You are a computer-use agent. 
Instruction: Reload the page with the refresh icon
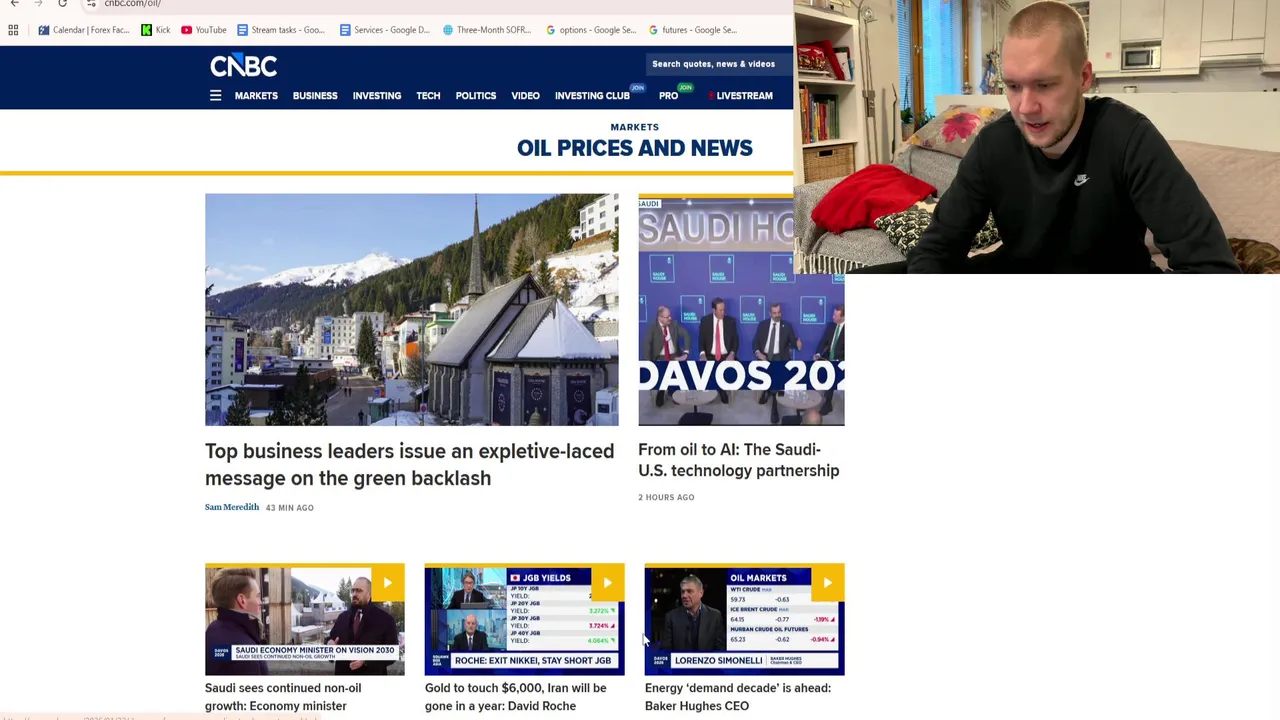point(62,3)
